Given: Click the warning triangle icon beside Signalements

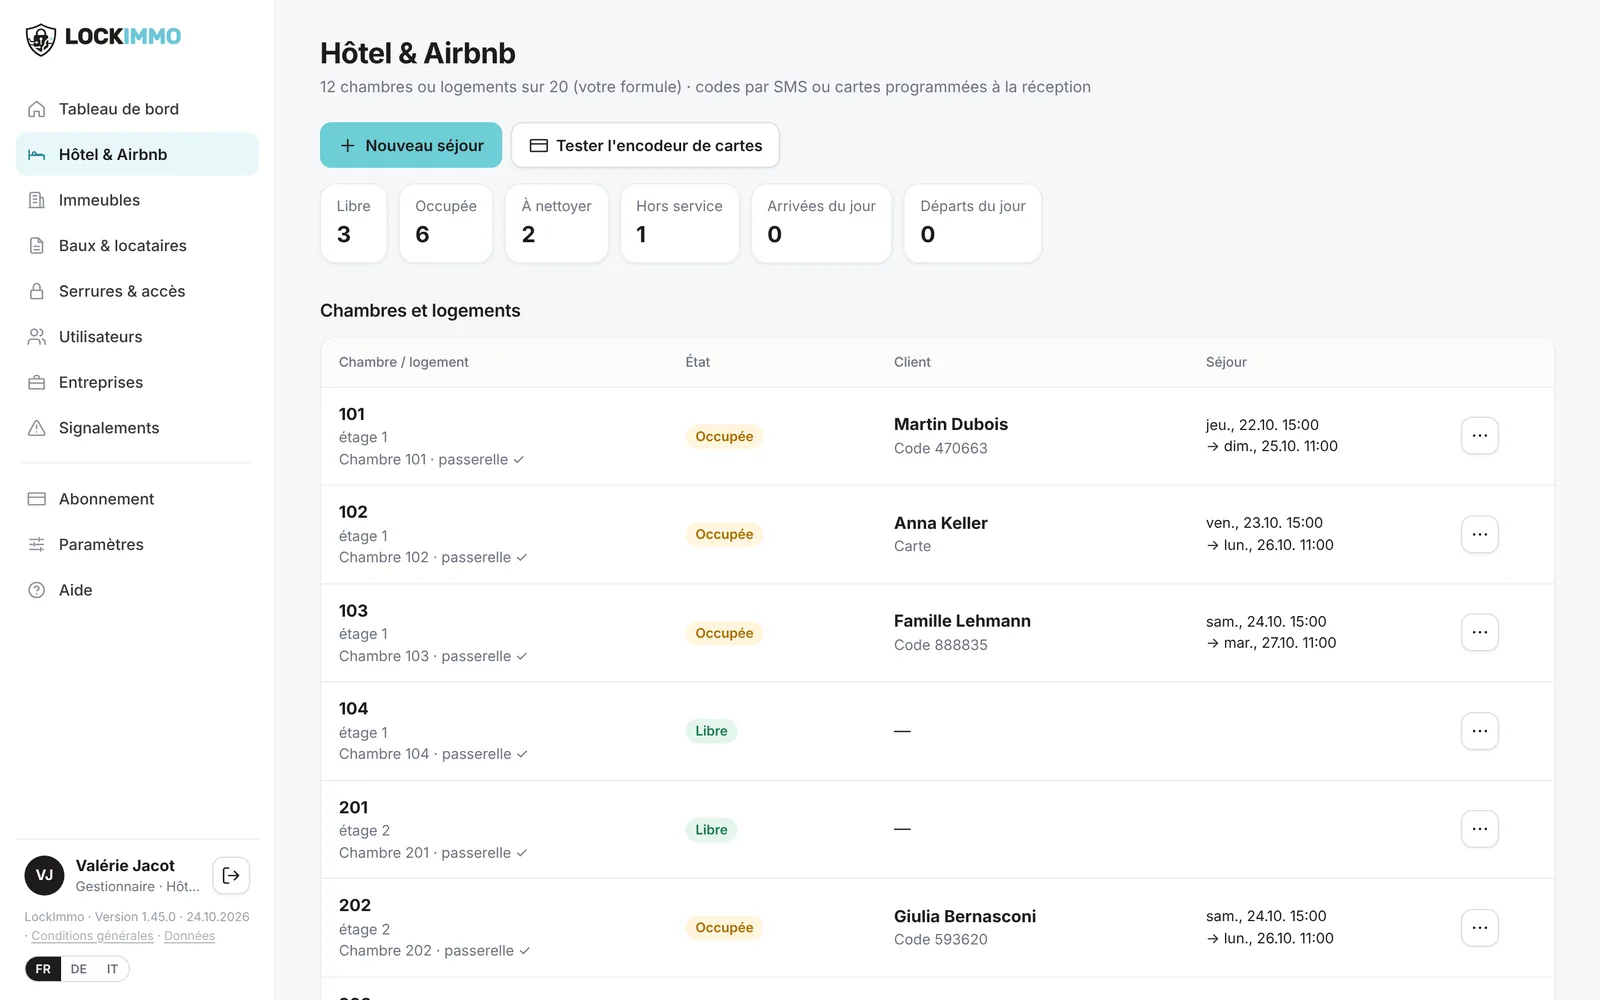Looking at the screenshot, I should click(37, 428).
